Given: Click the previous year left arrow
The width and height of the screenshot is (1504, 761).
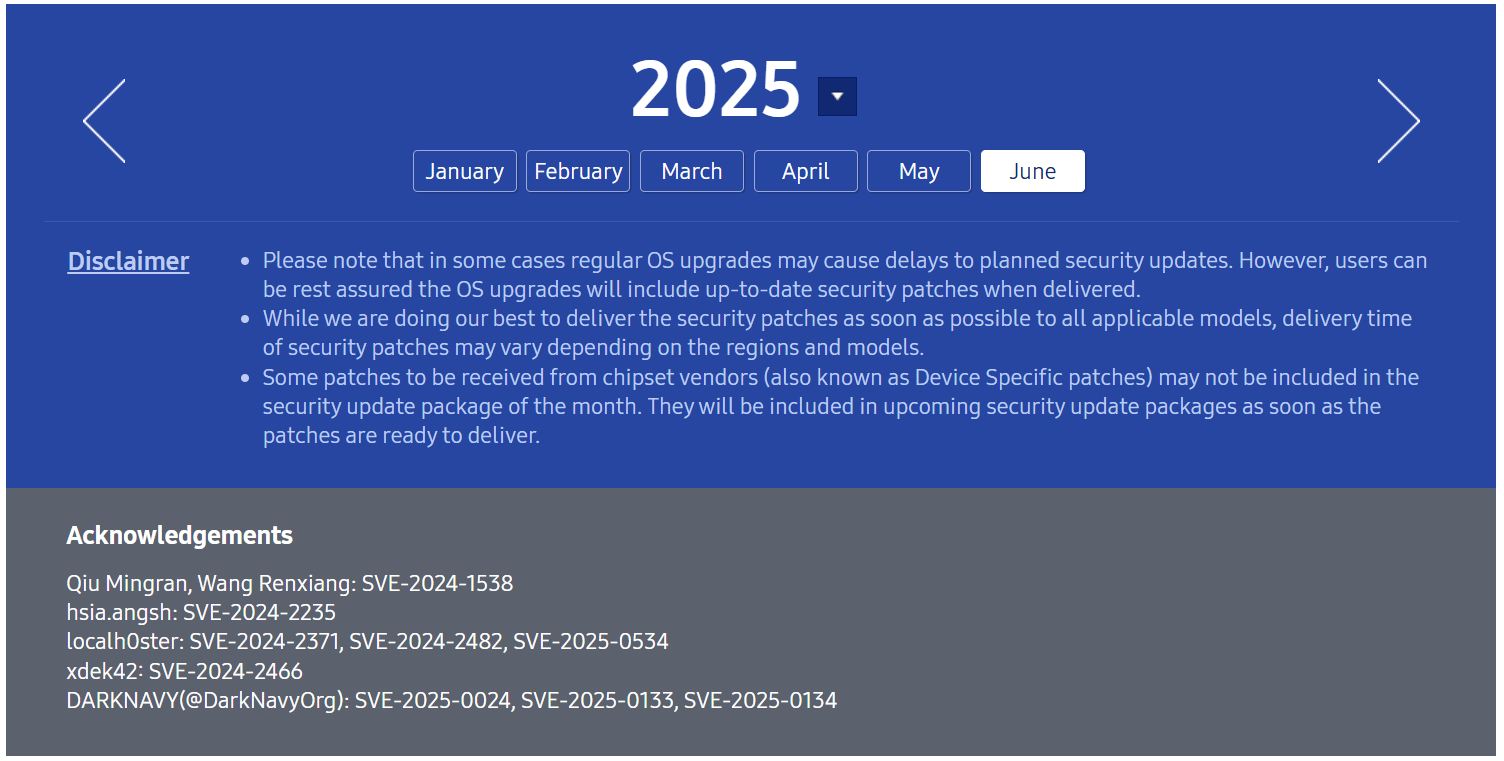Looking at the screenshot, I should point(104,121).
